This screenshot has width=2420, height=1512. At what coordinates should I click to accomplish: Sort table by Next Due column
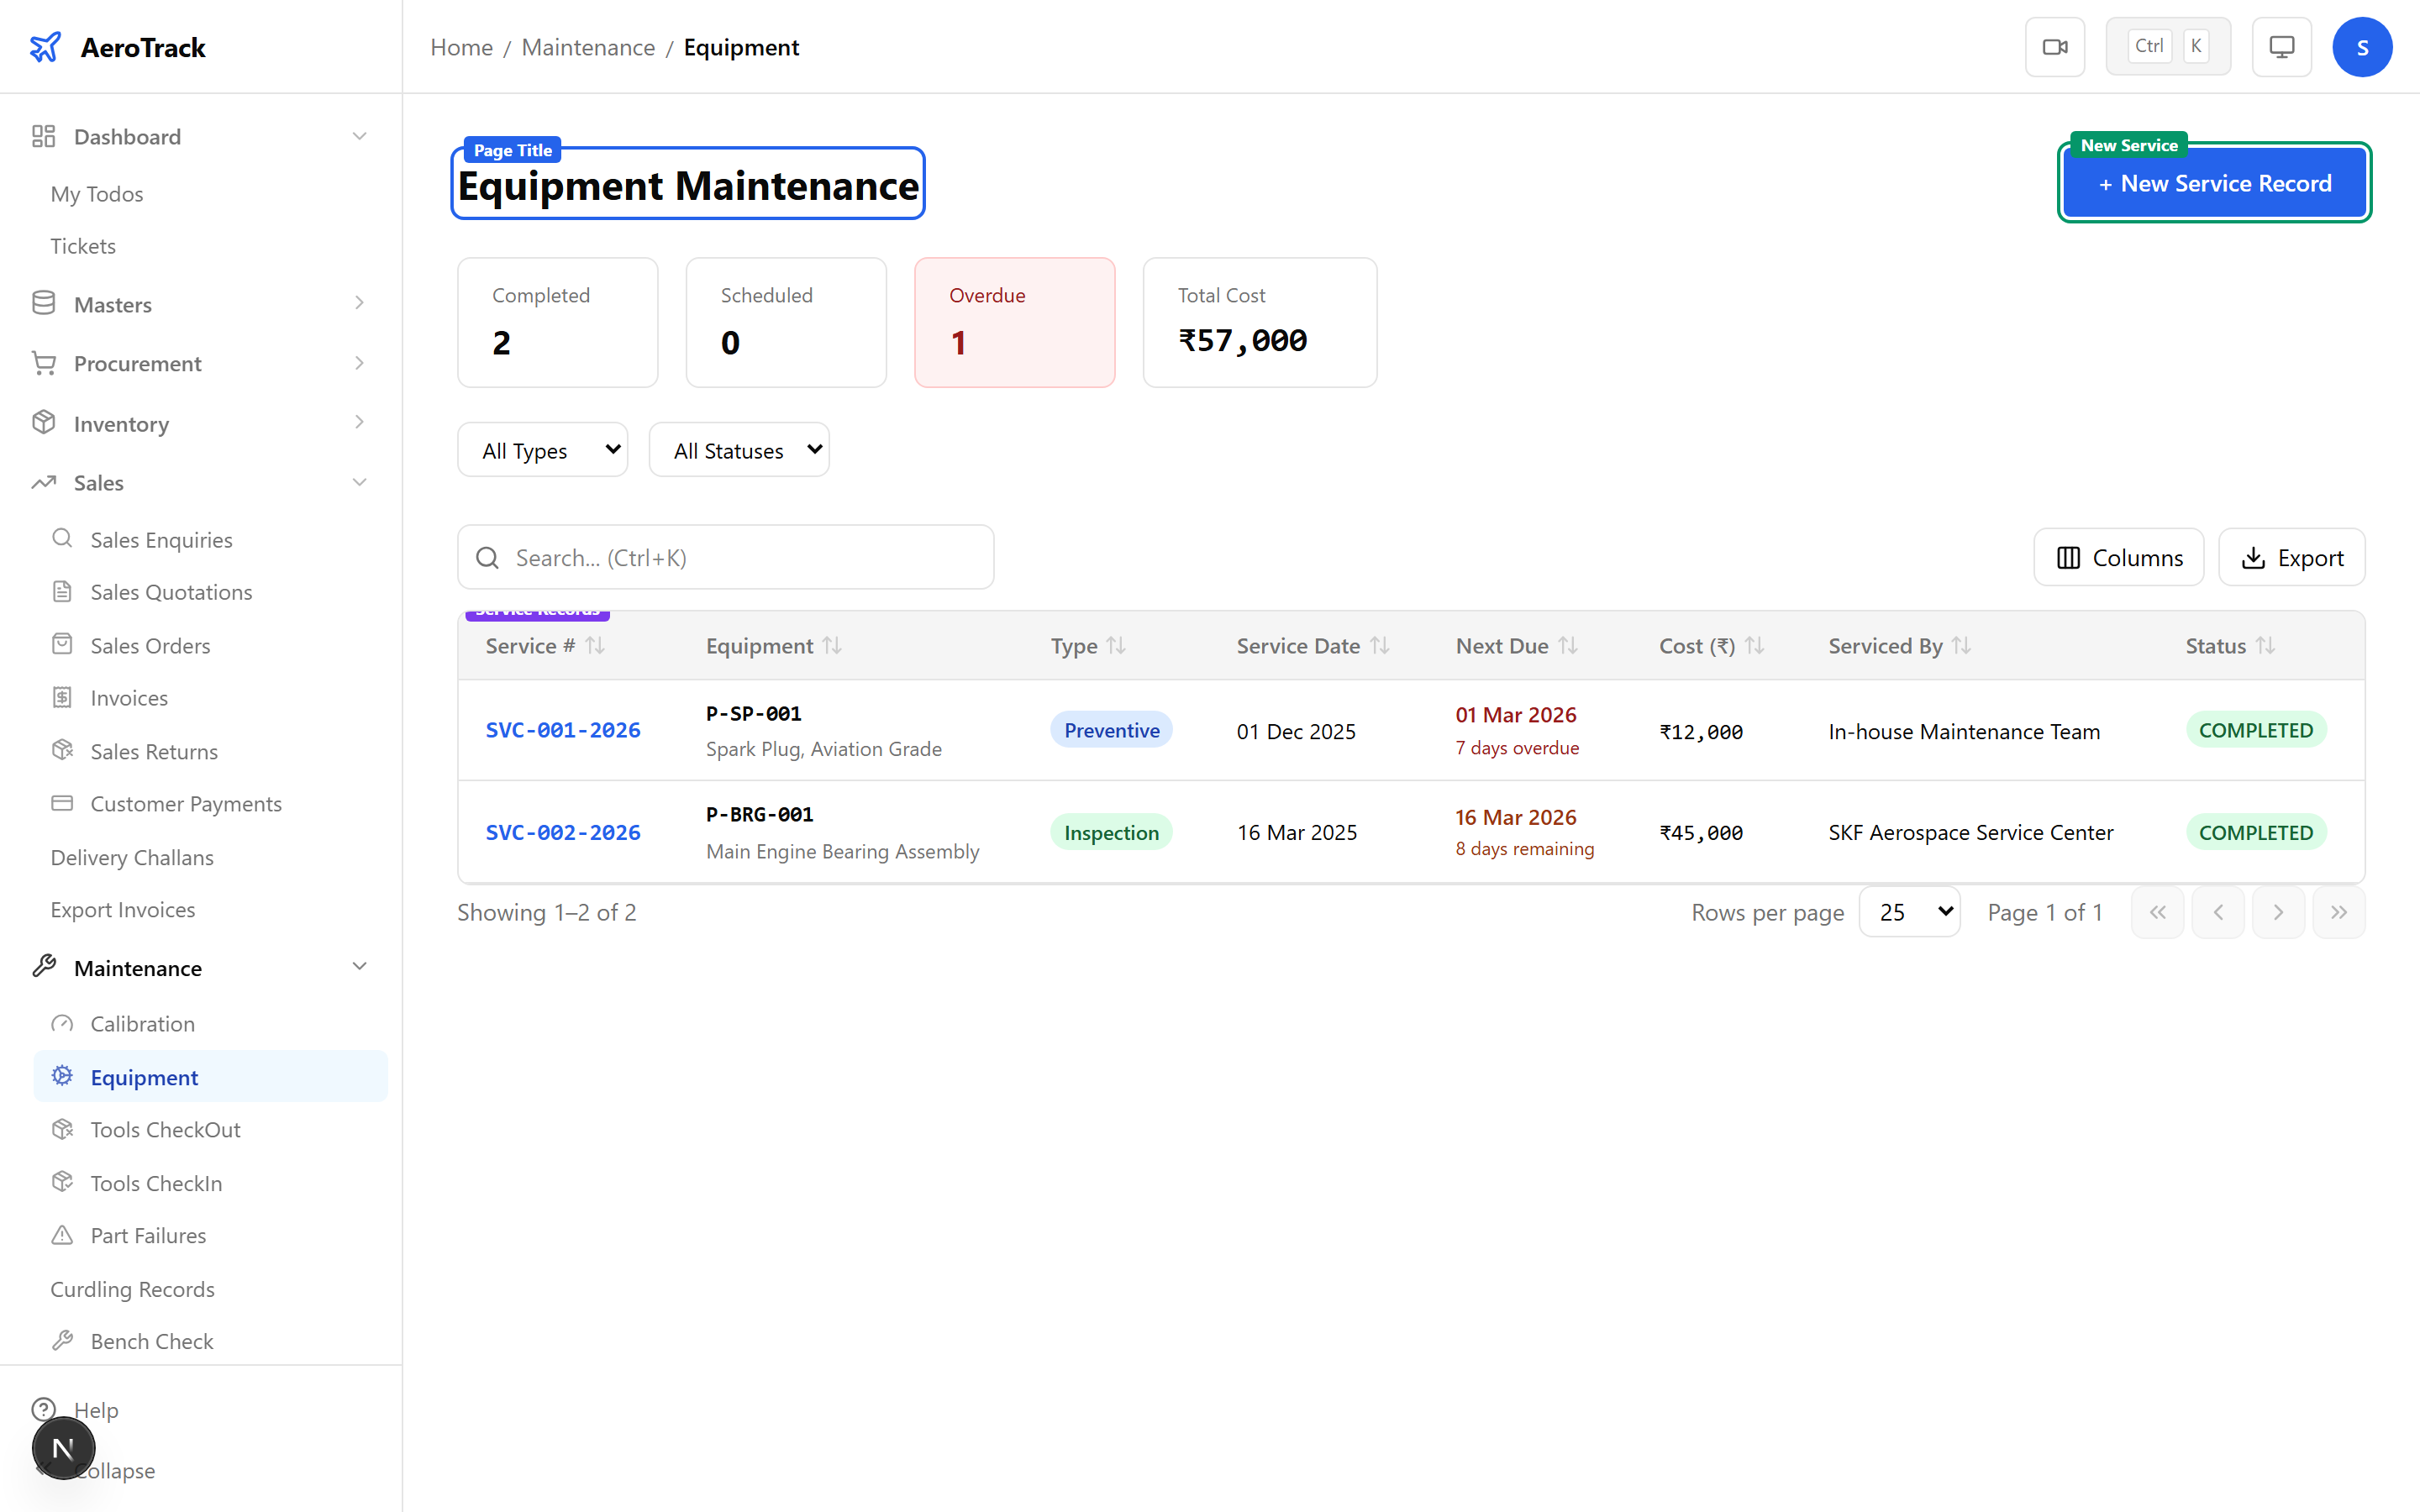point(1568,646)
